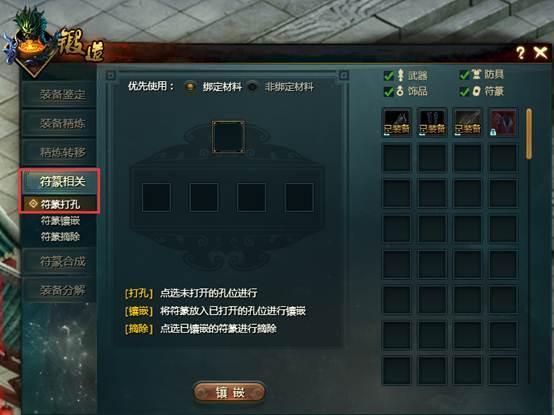The width and height of the screenshot is (554, 415).
Task: Collapse the 符篆相关 sidebar section
Action: (x=59, y=182)
